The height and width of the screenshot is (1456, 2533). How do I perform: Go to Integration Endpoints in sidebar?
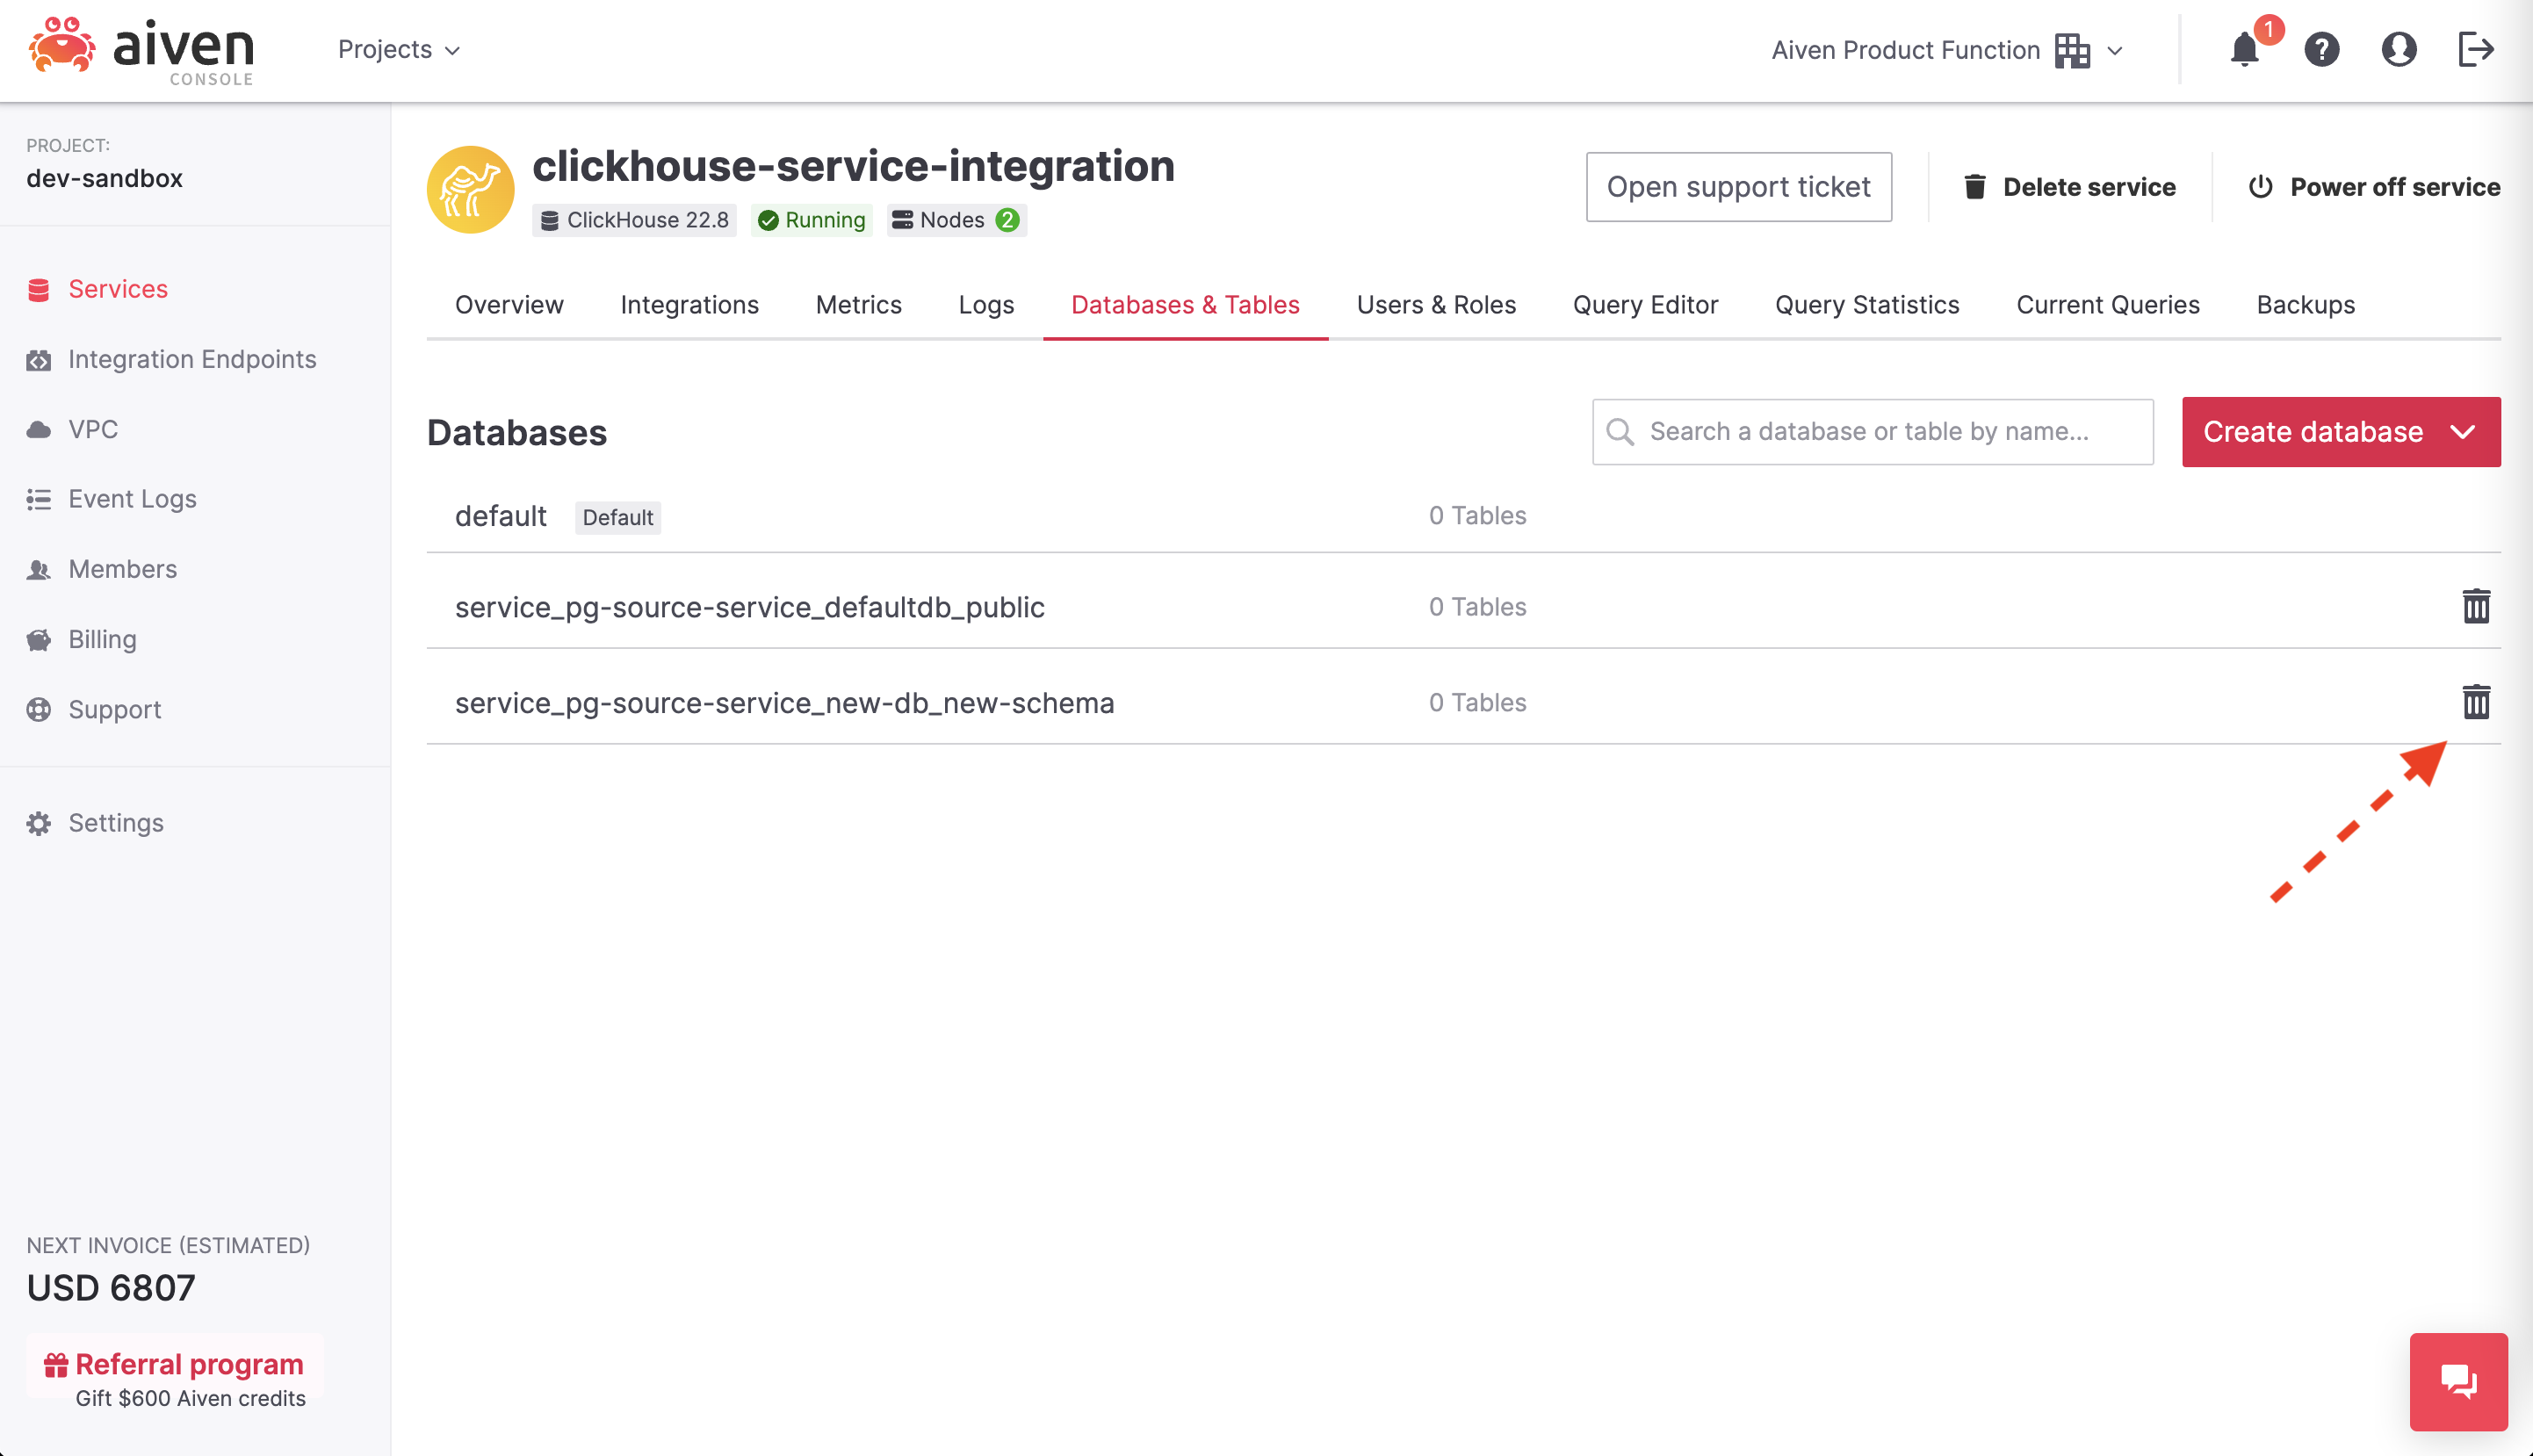192,359
